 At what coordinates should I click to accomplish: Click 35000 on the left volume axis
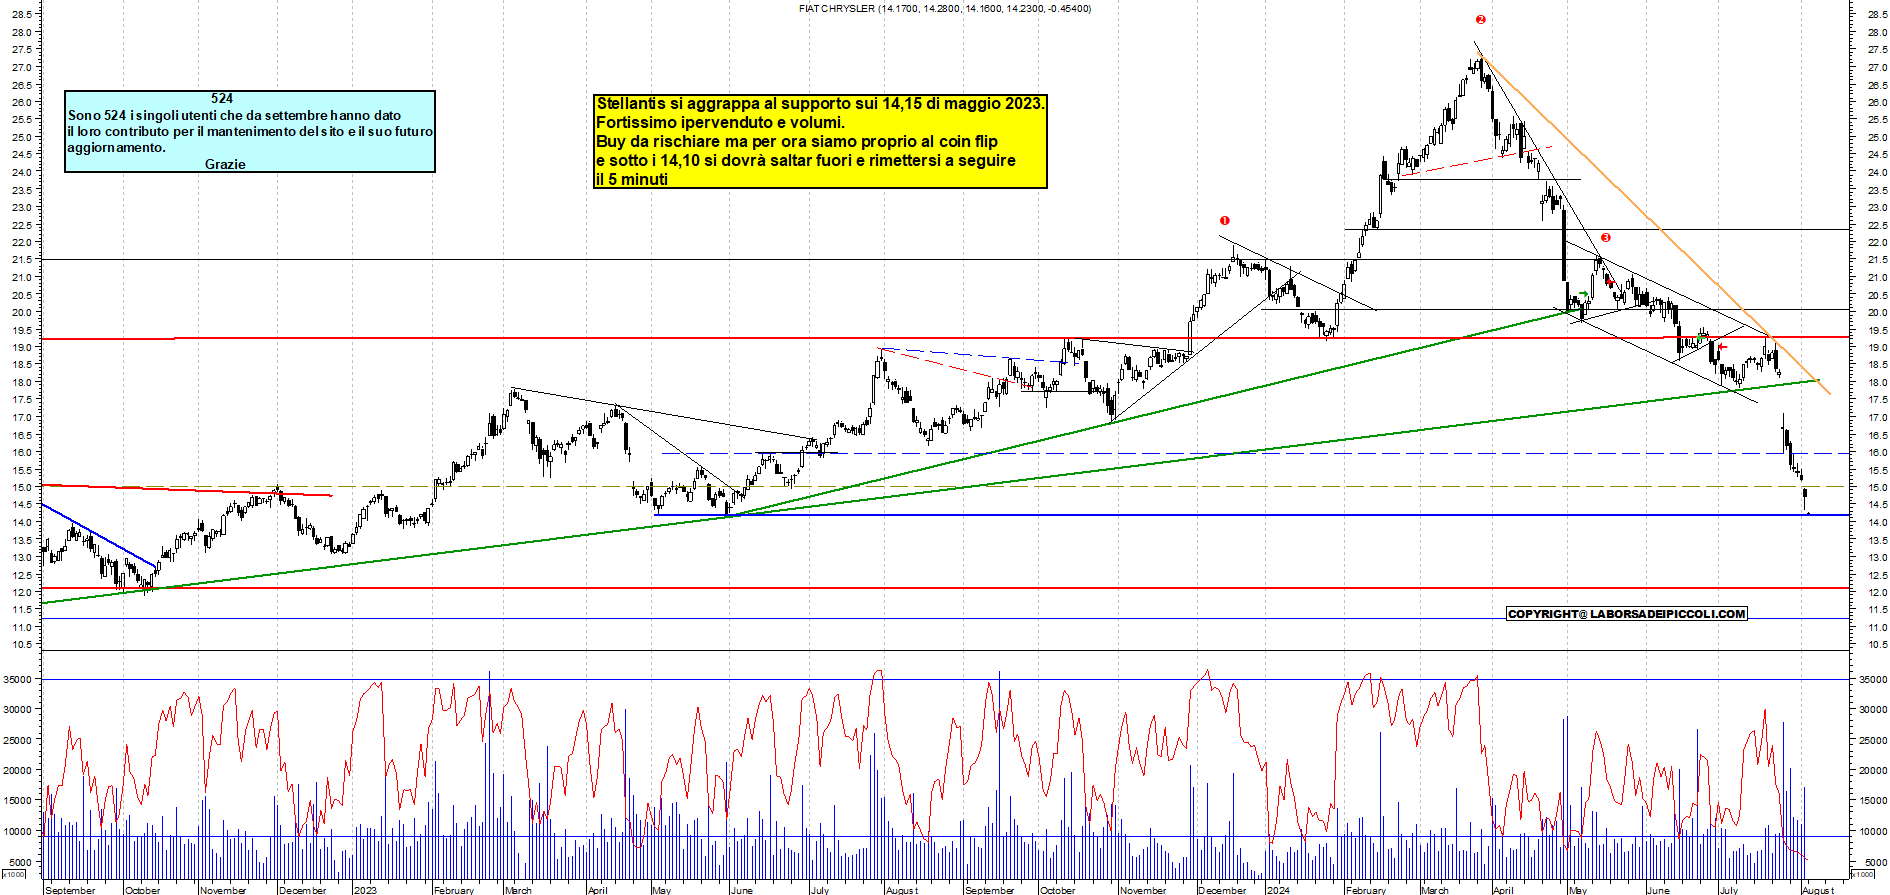tap(19, 679)
